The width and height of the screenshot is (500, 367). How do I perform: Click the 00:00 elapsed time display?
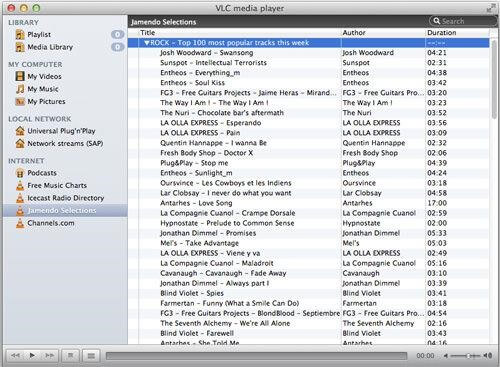pyautogui.click(x=425, y=356)
